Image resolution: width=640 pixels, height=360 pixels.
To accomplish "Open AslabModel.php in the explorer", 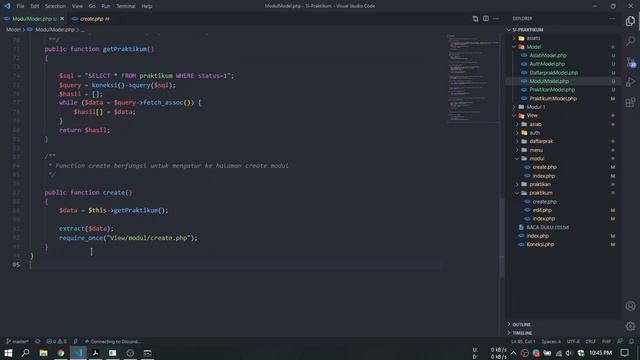I will pyautogui.click(x=548, y=56).
